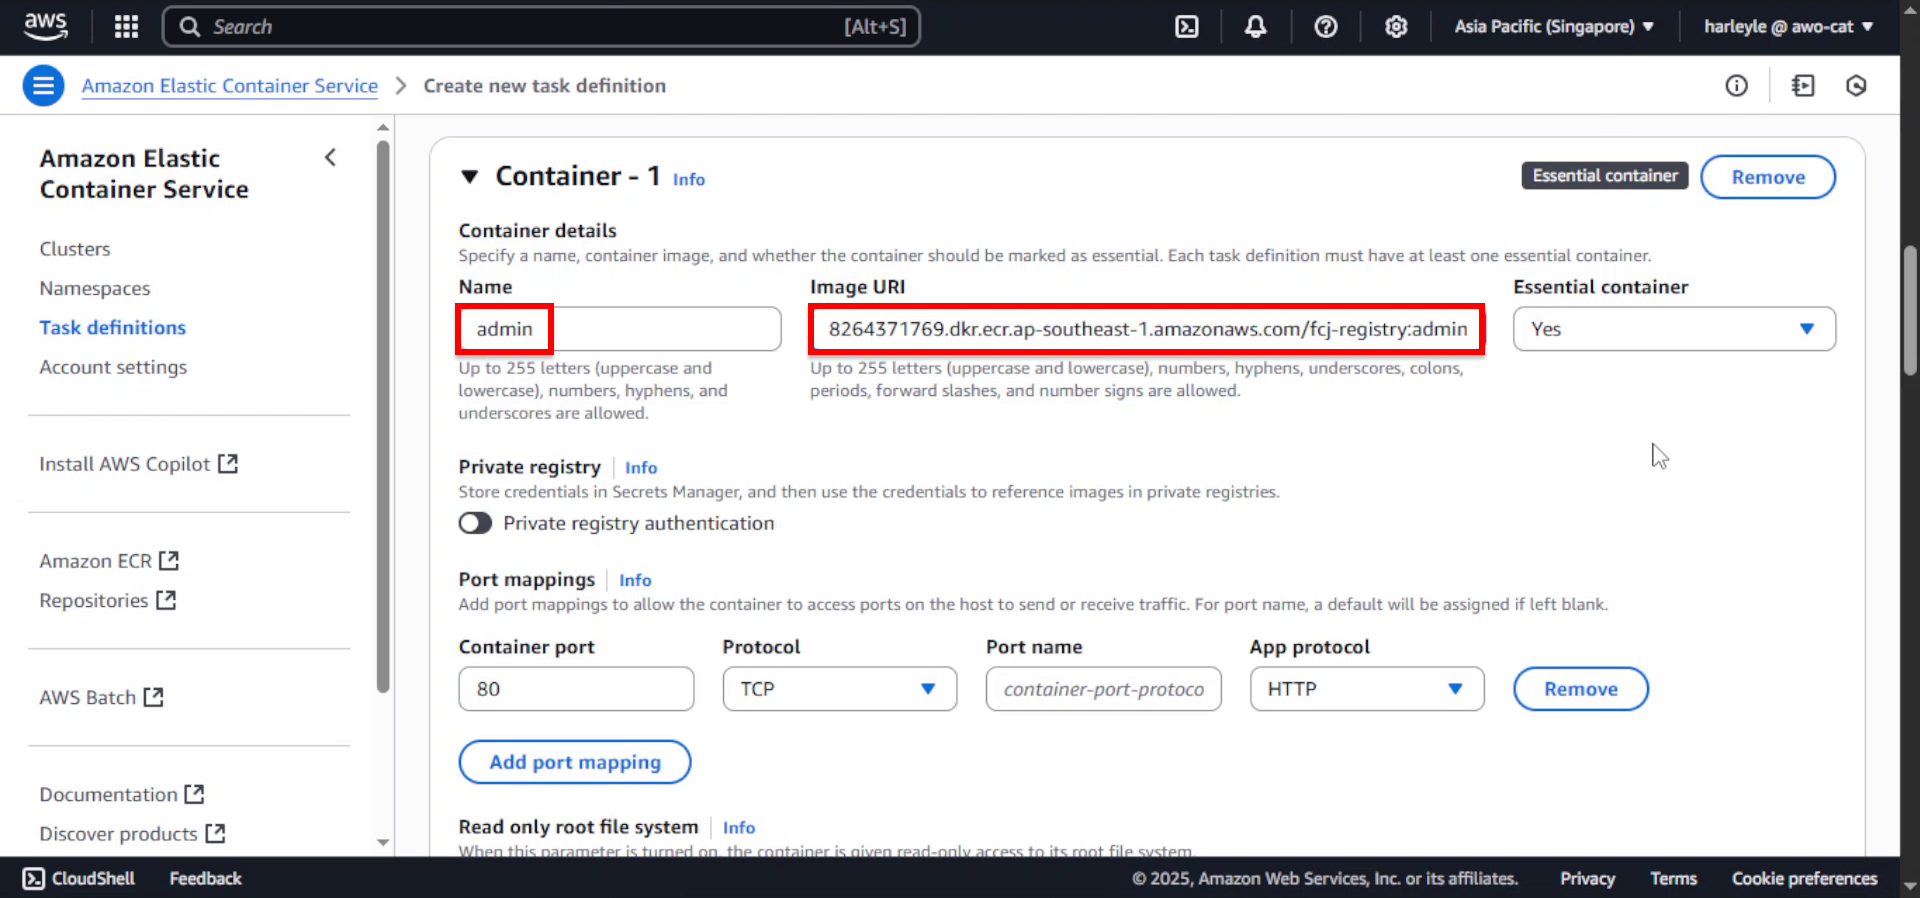Click the Essential container badge
Image resolution: width=1920 pixels, height=898 pixels.
point(1605,176)
